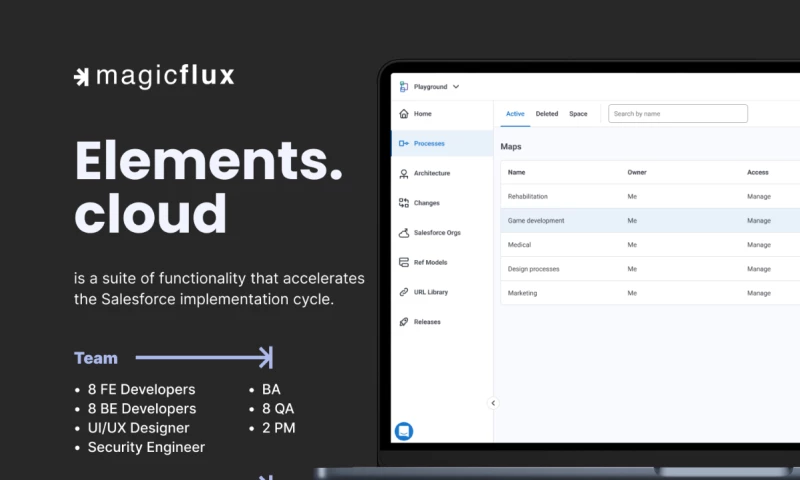Click the 2 PM bullet
Screen dimensions: 800x480
tap(279, 428)
